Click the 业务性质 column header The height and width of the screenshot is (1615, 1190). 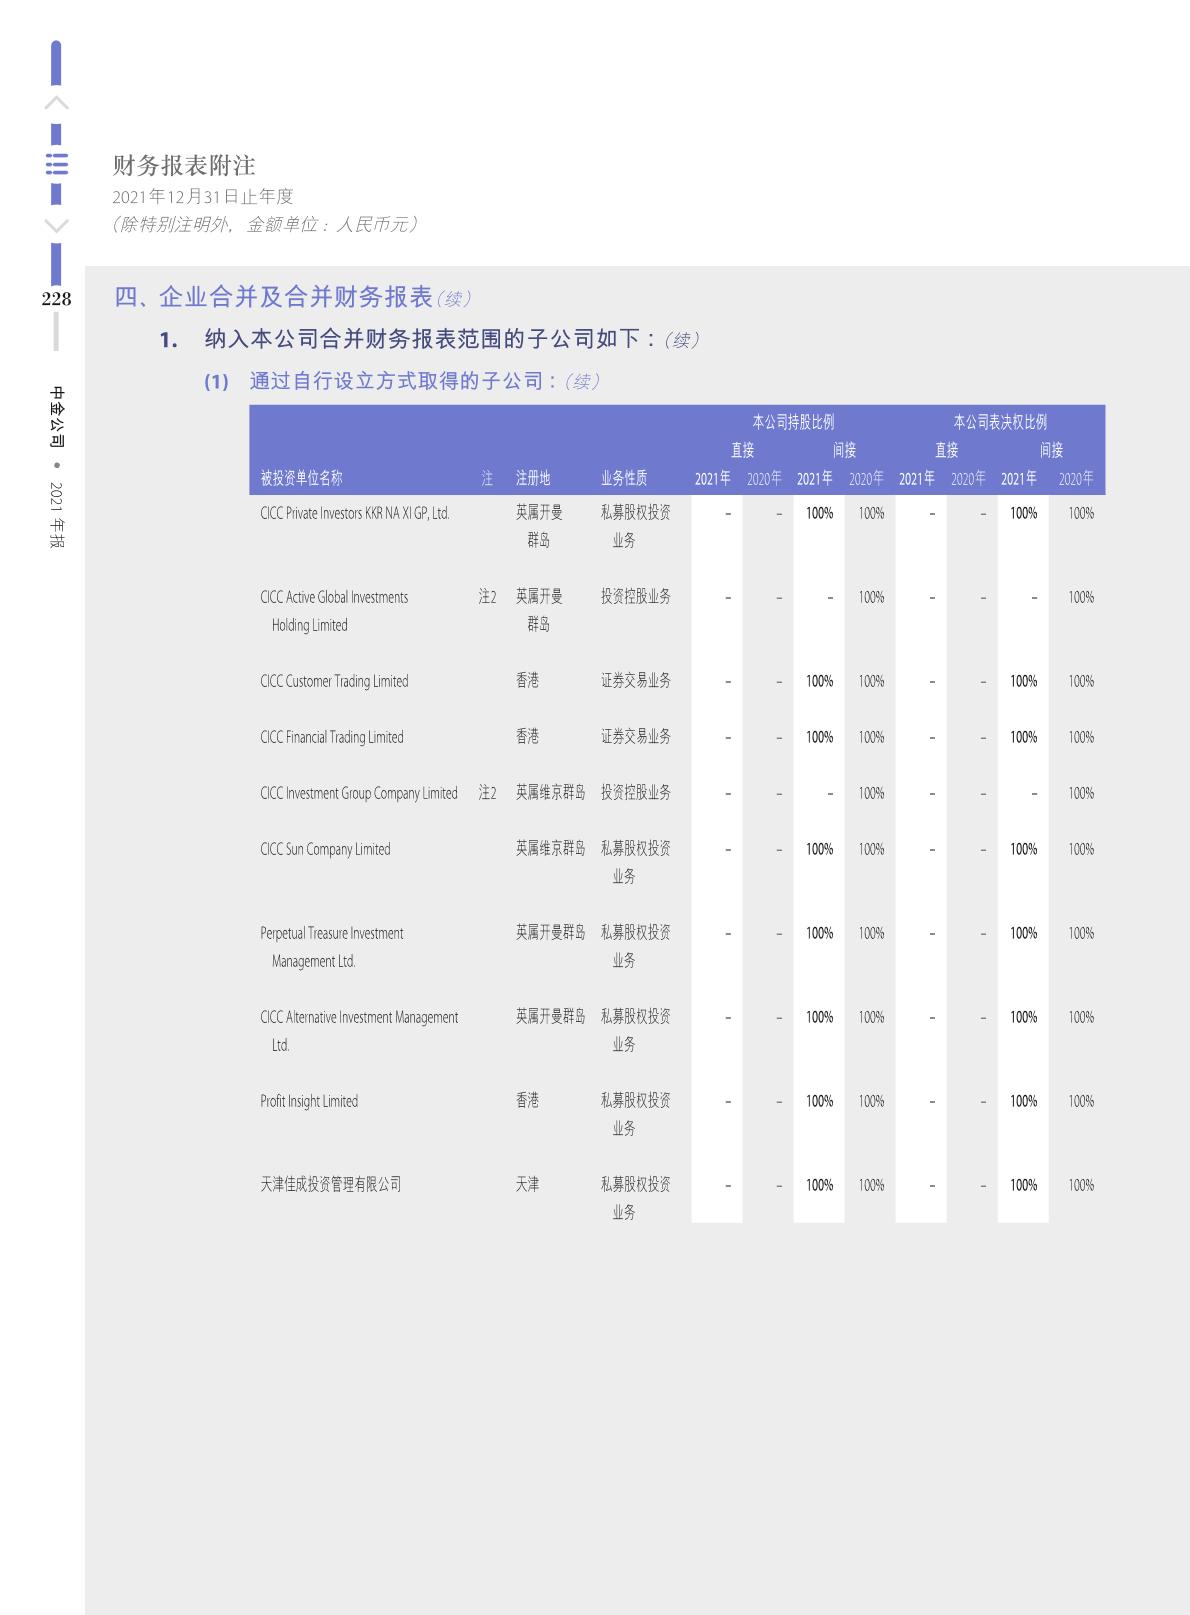[624, 478]
